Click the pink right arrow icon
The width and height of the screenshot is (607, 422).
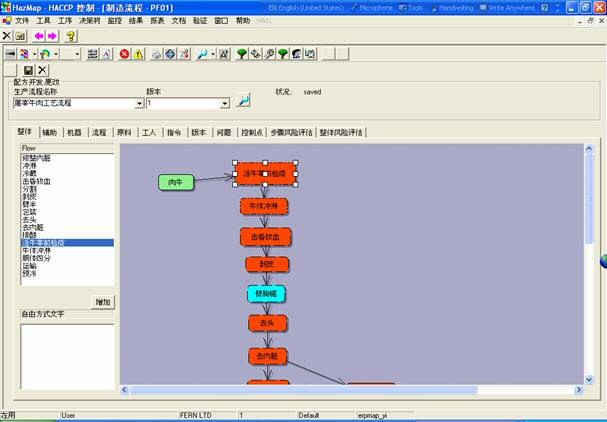53,36
